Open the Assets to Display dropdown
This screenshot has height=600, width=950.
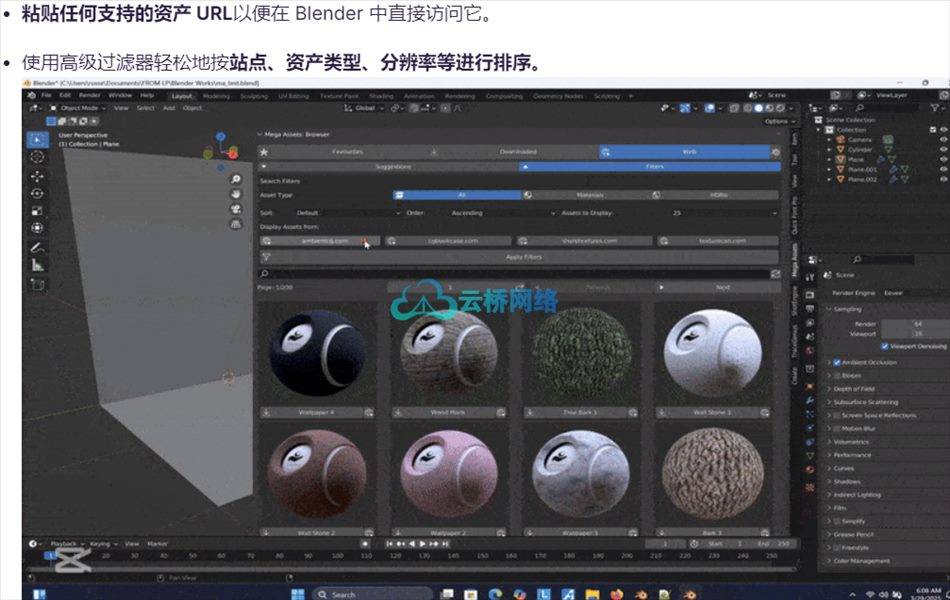point(723,213)
